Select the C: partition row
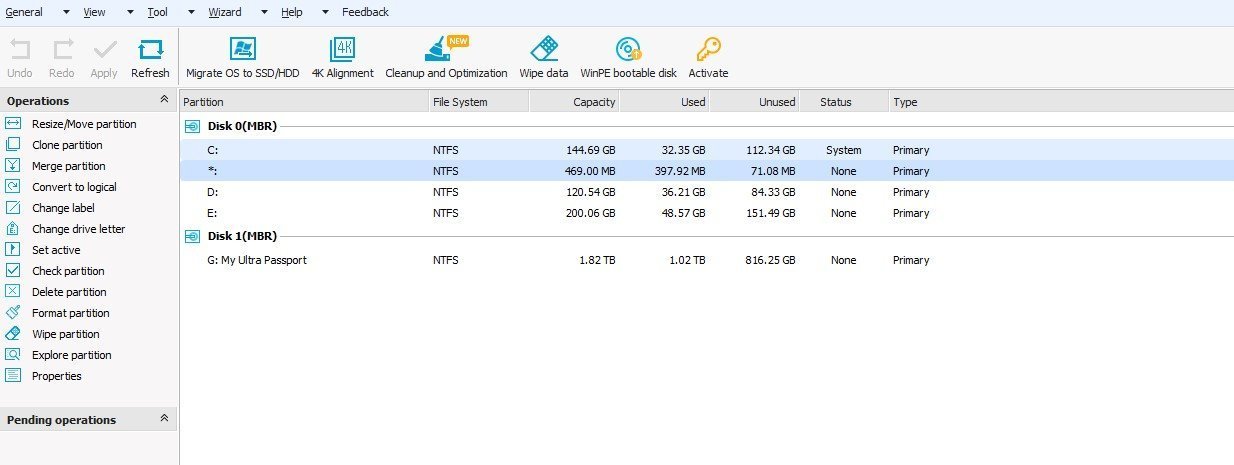Image resolution: width=1234 pixels, height=465 pixels. pyautogui.click(x=707, y=150)
